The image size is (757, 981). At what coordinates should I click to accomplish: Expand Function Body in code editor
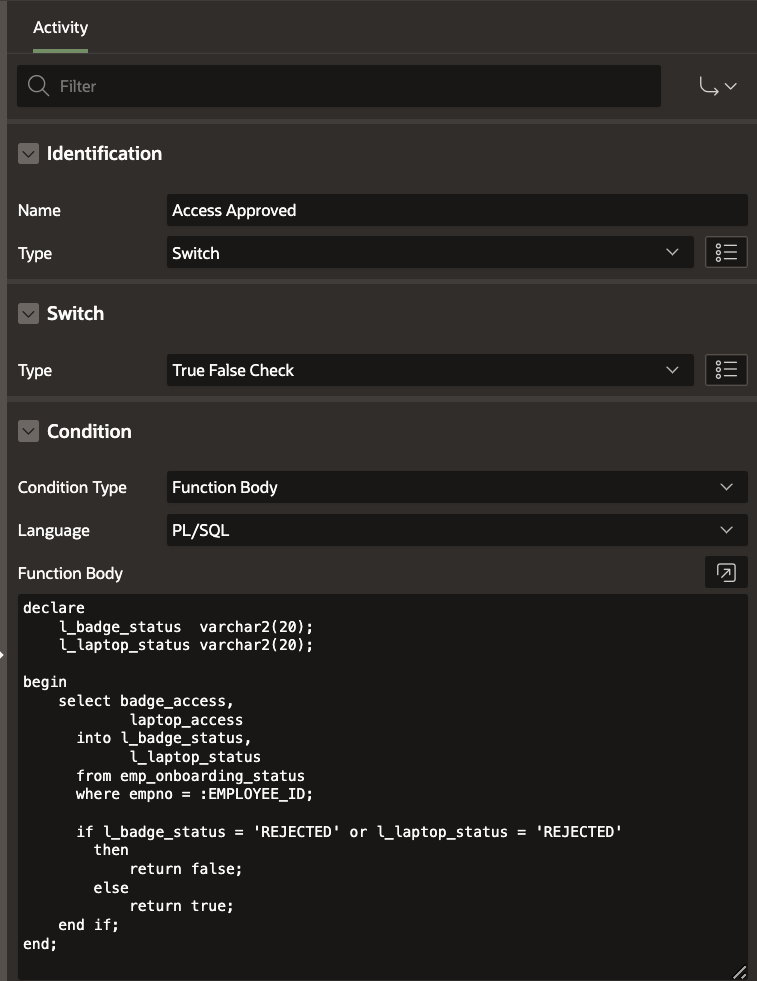[x=726, y=573]
